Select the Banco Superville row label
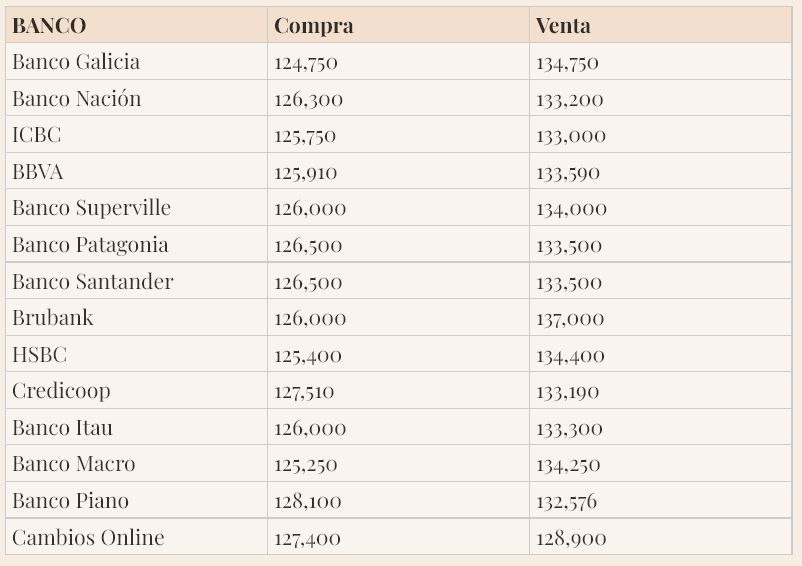 (91, 208)
